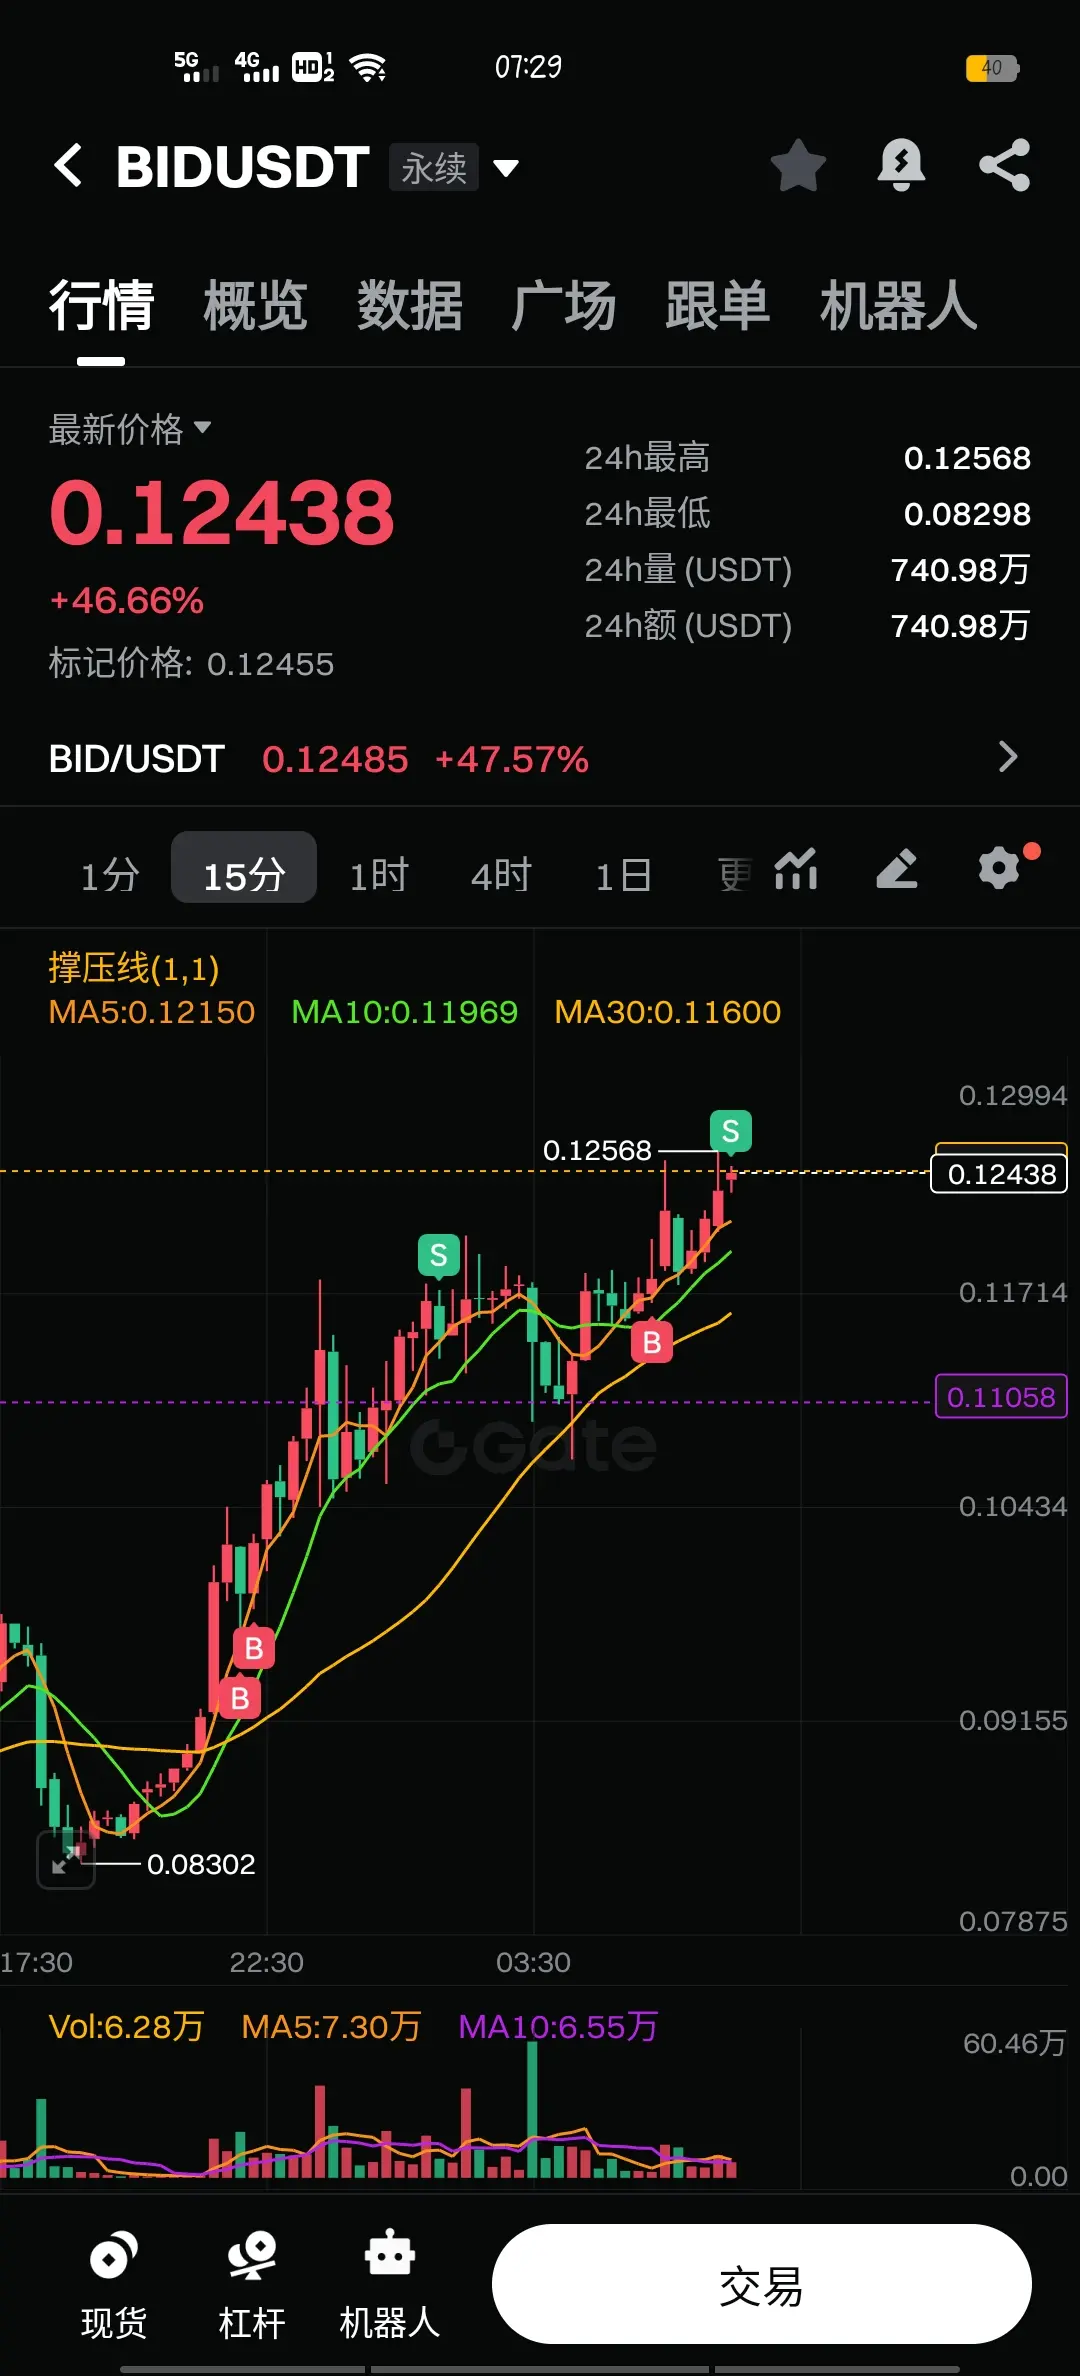The image size is (1080, 2376).
Task: Add BIDUSDT to favorites with star
Action: tap(798, 165)
